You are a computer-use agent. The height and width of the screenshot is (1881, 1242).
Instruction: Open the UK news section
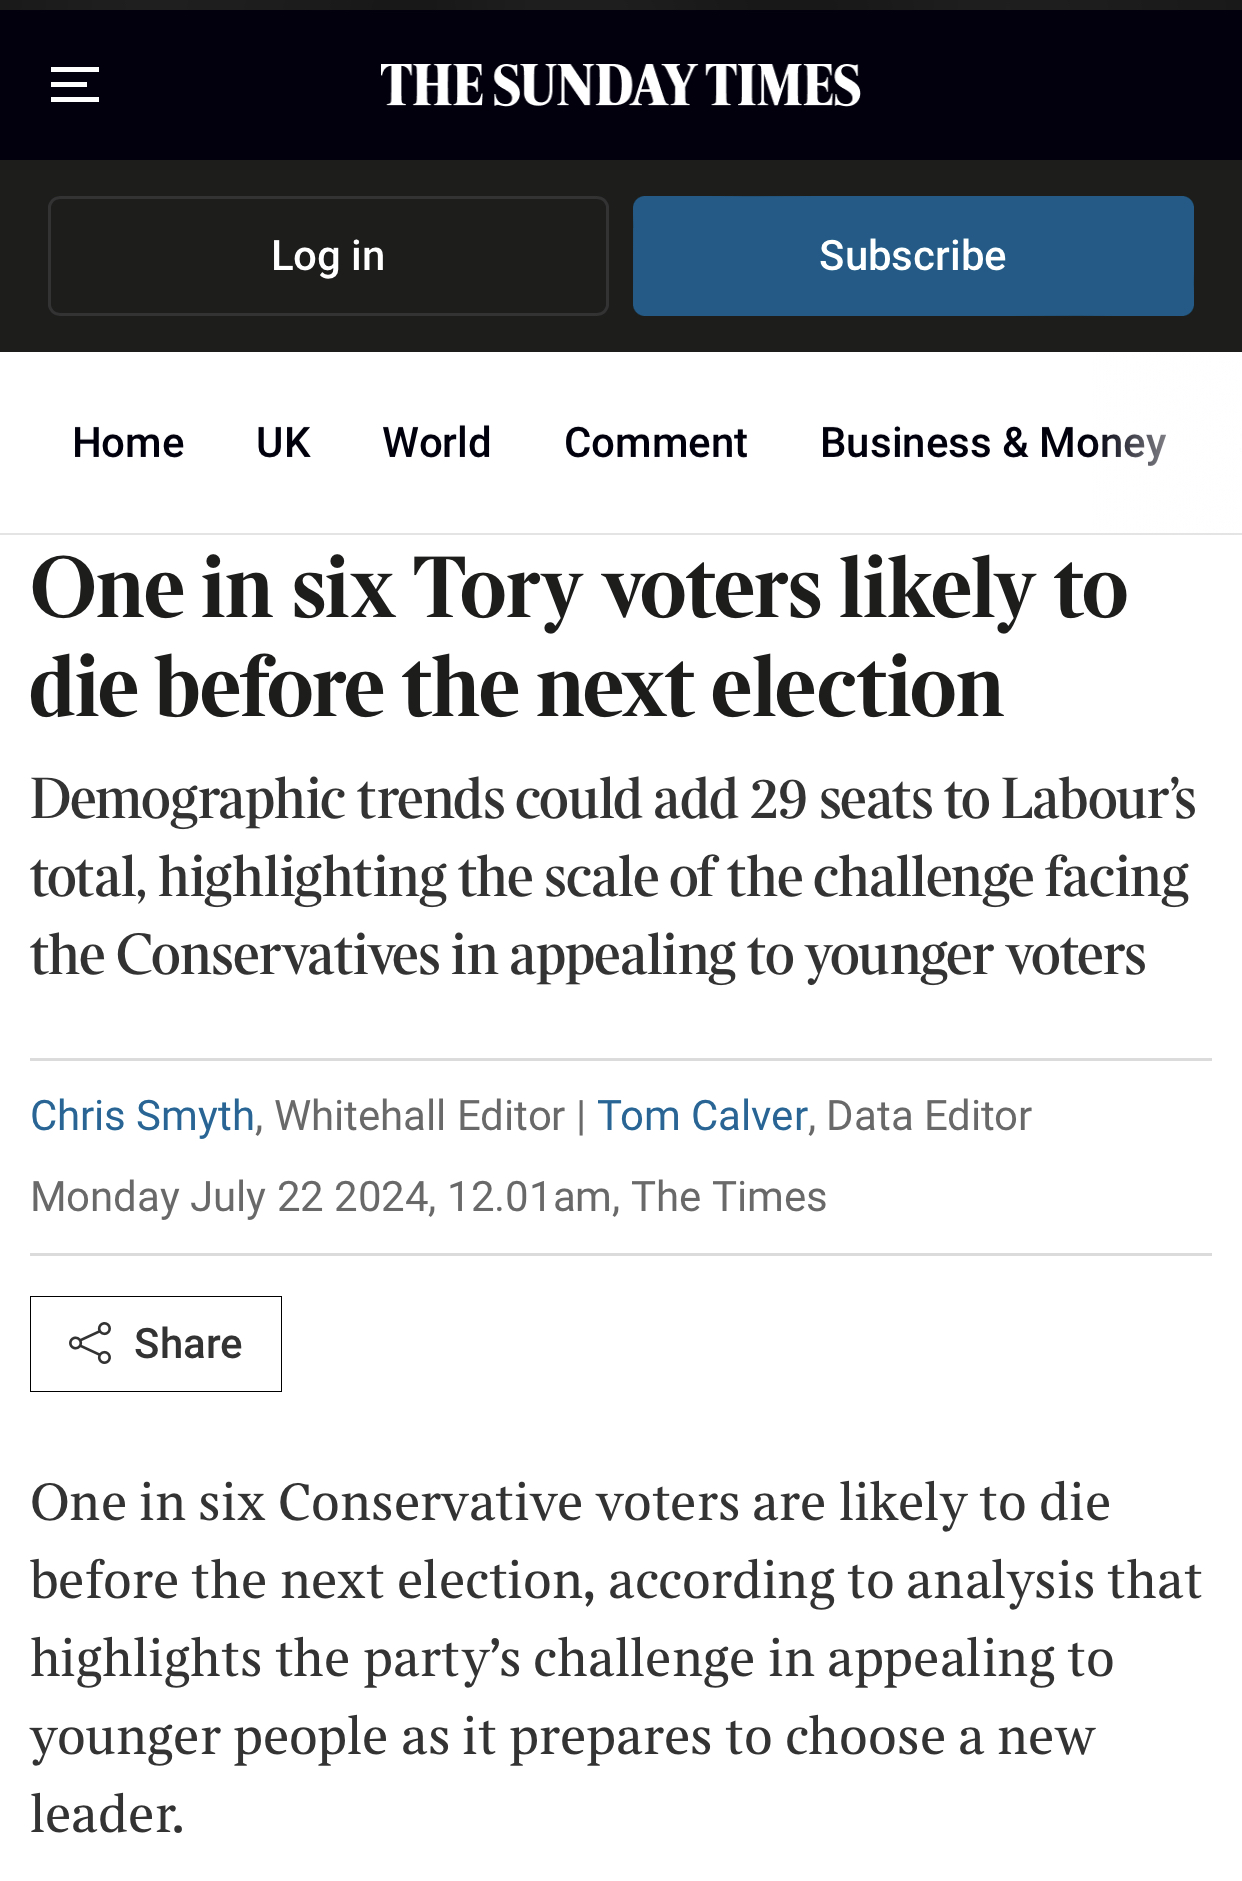283,443
